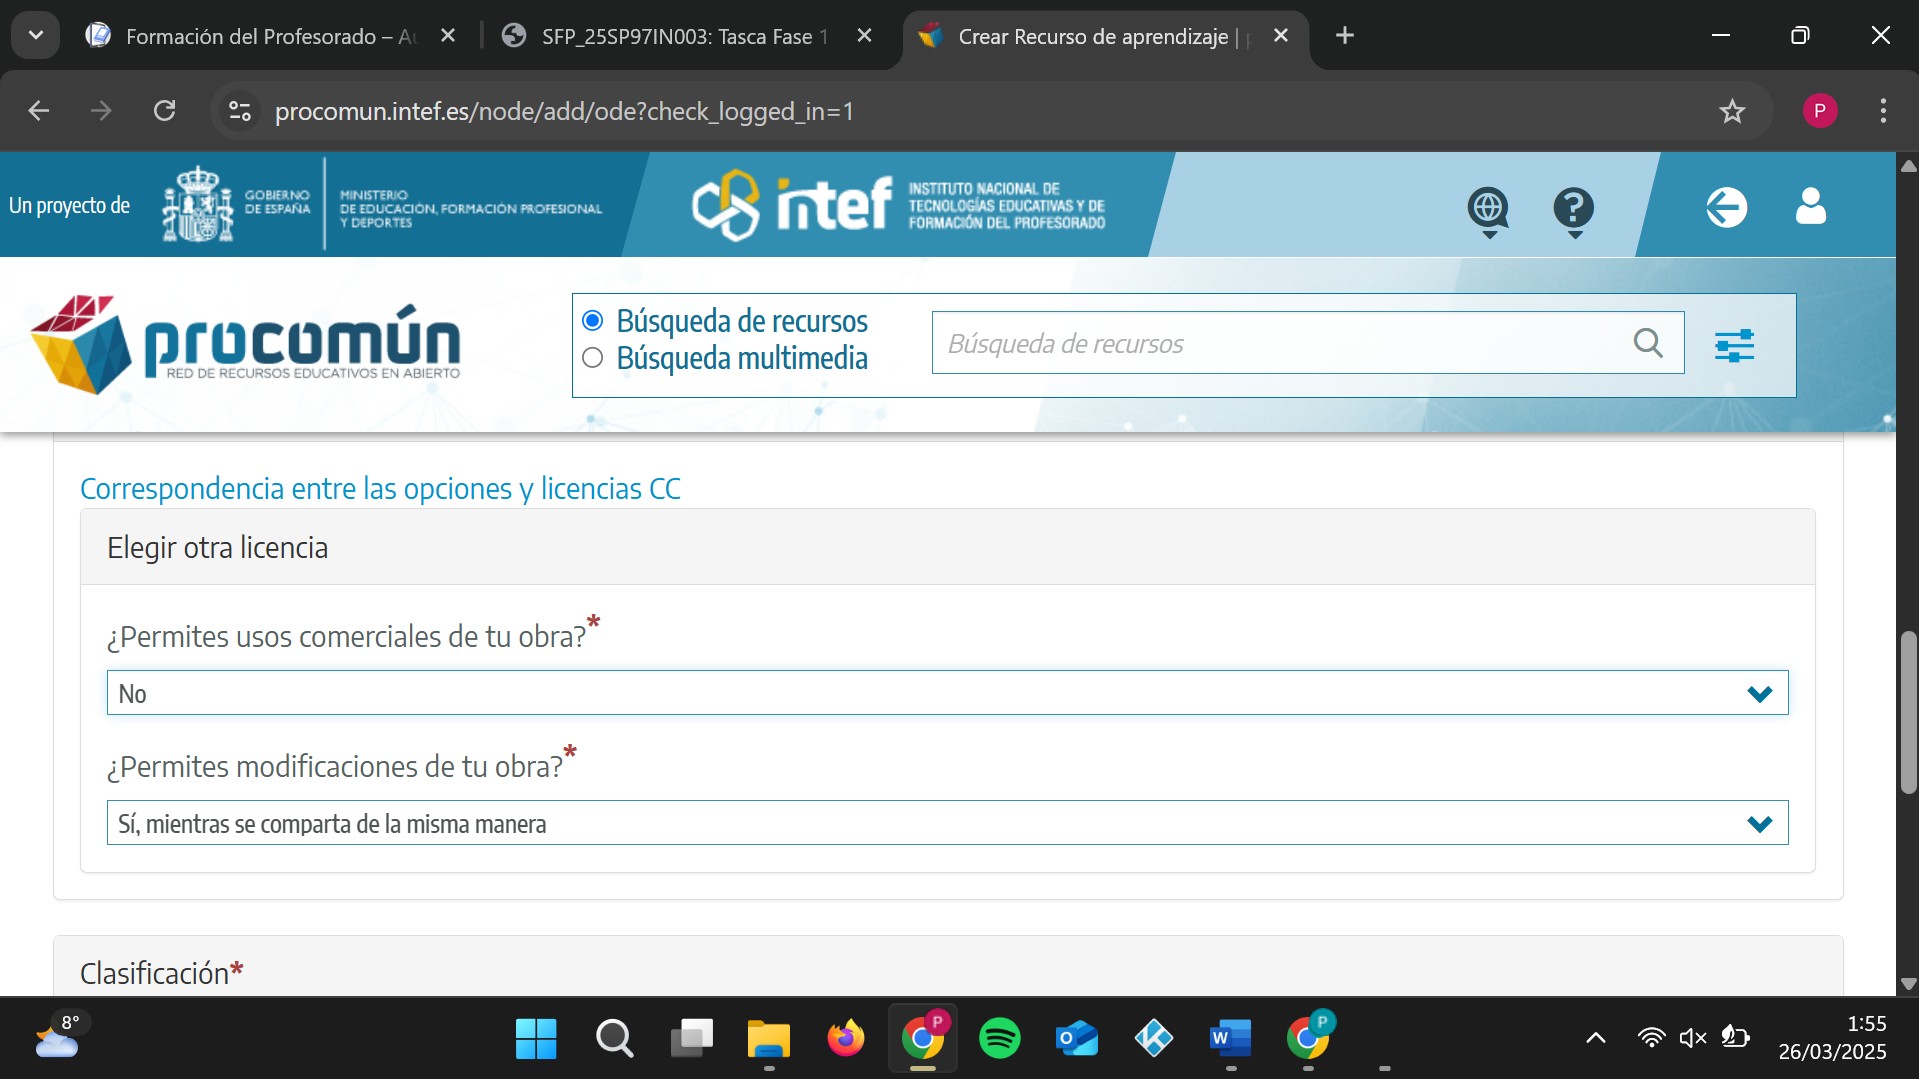The image size is (1919, 1079).
Task: Reload the page with the refresh button
Action: tap(165, 111)
